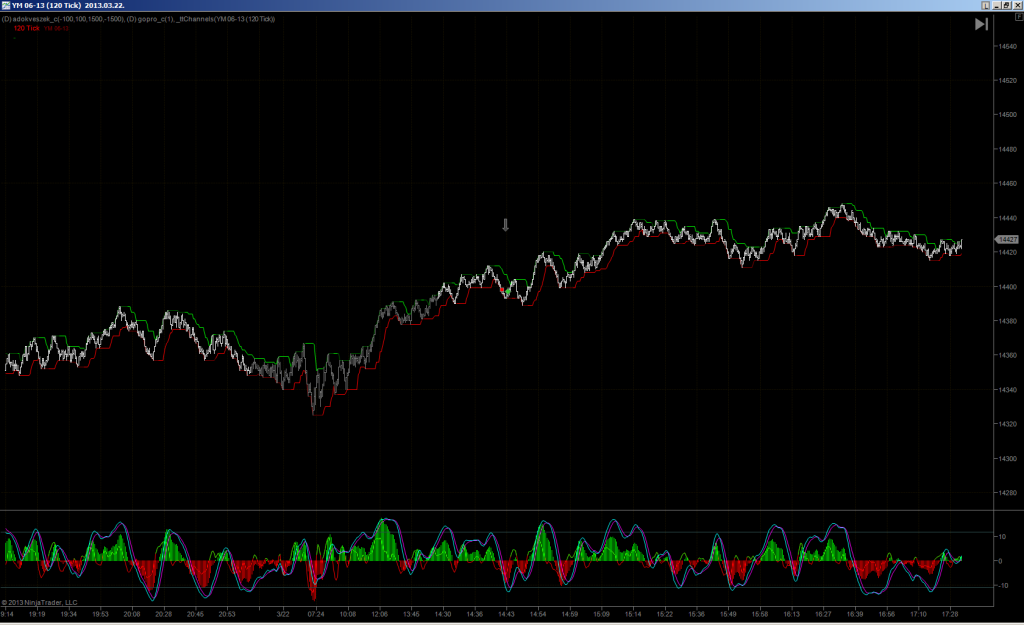Image resolution: width=1024 pixels, height=625 pixels.
Task: Click the 14280 price axis label
Action: 1008,493
